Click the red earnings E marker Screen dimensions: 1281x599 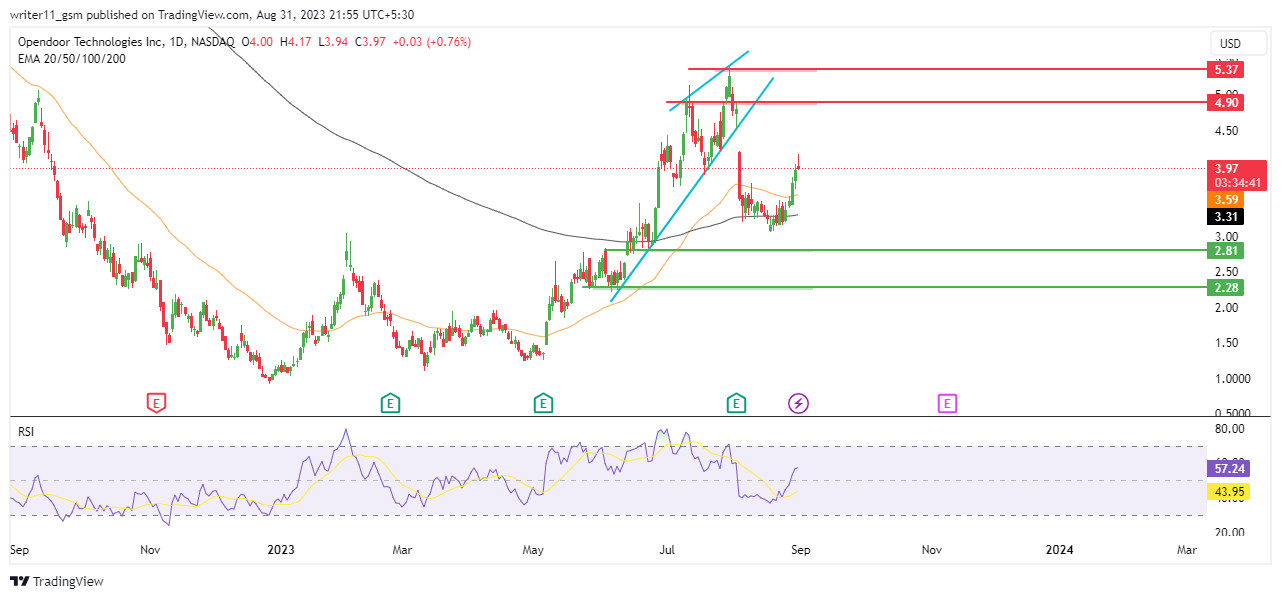(156, 403)
